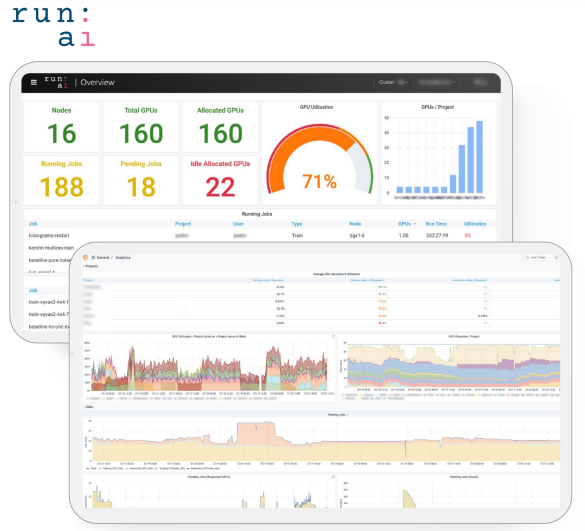
Task: Click the Job header of lower table
Action: pyautogui.click(x=33, y=290)
